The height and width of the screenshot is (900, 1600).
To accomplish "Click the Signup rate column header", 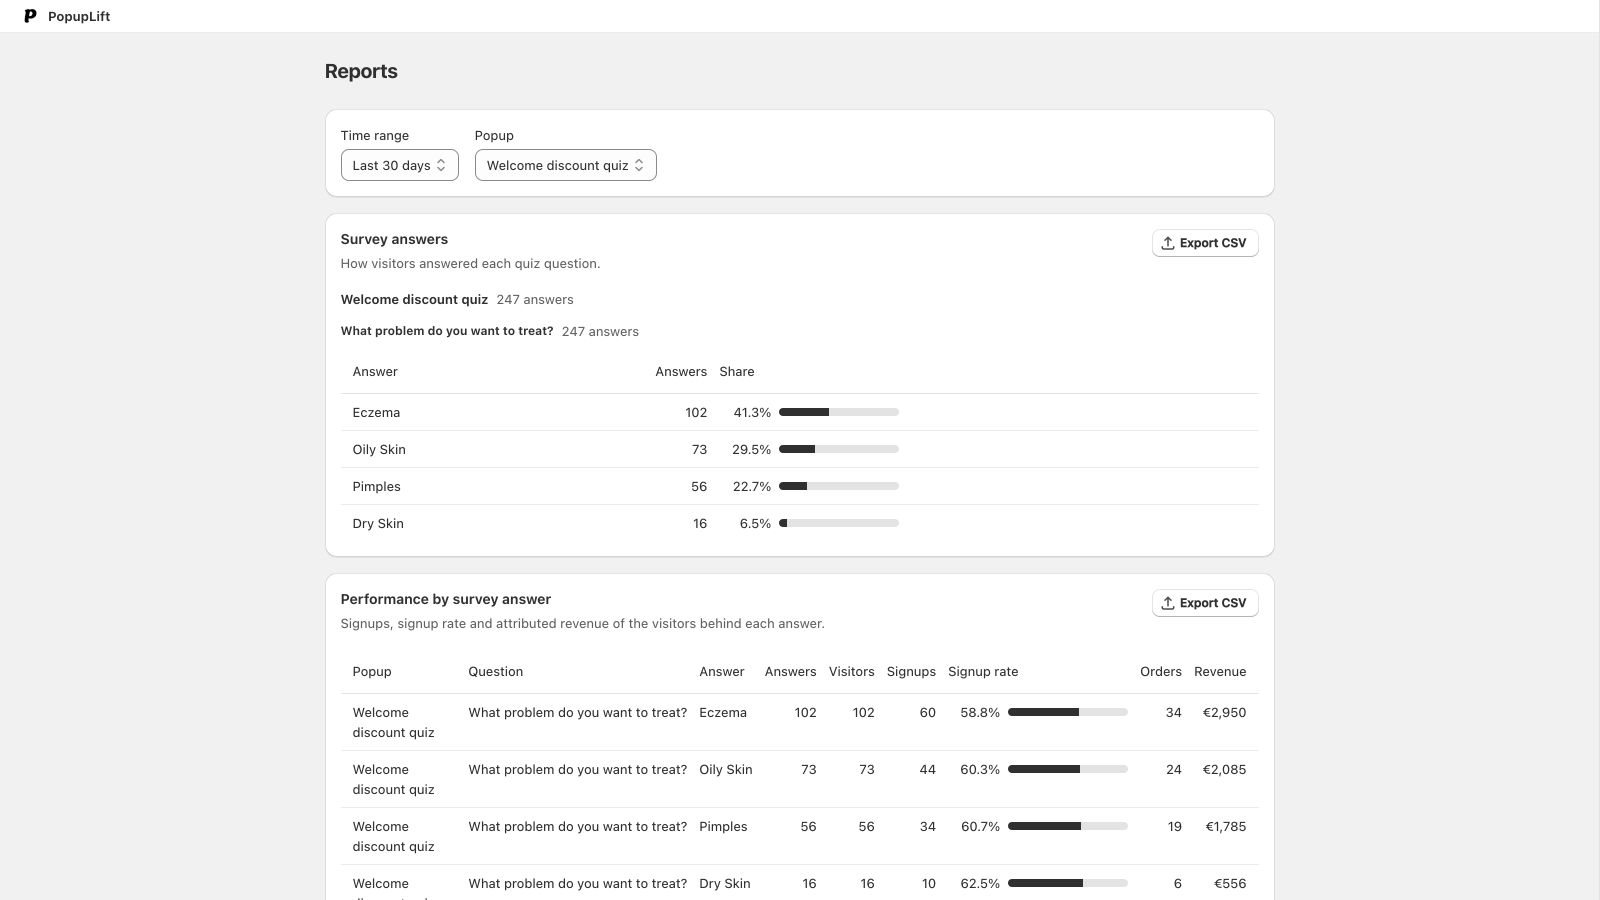I will coord(983,672).
